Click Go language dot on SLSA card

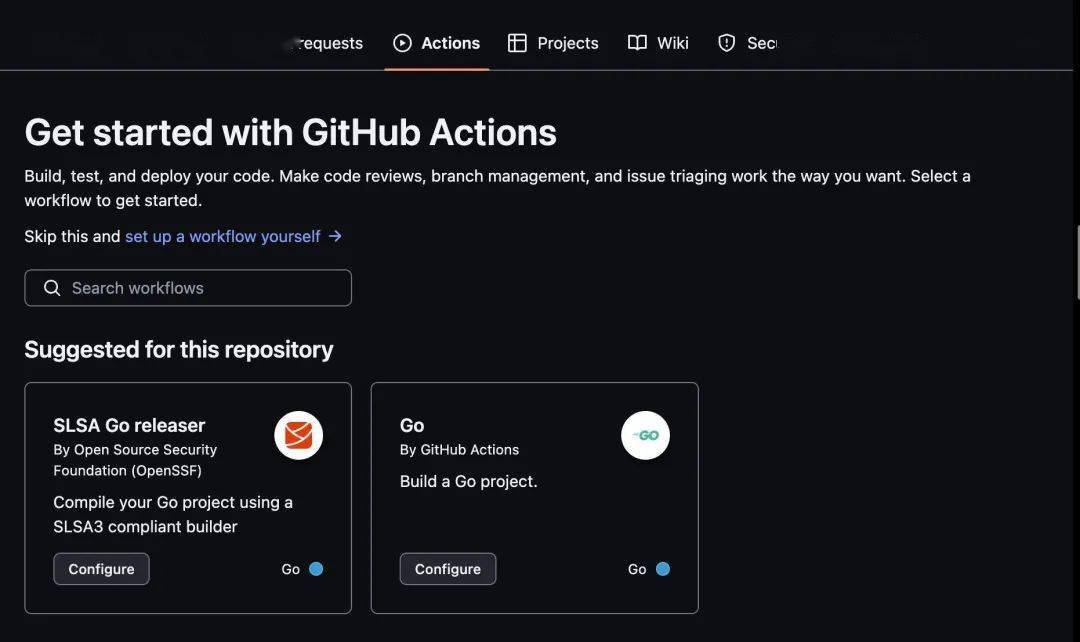pyautogui.click(x=316, y=569)
